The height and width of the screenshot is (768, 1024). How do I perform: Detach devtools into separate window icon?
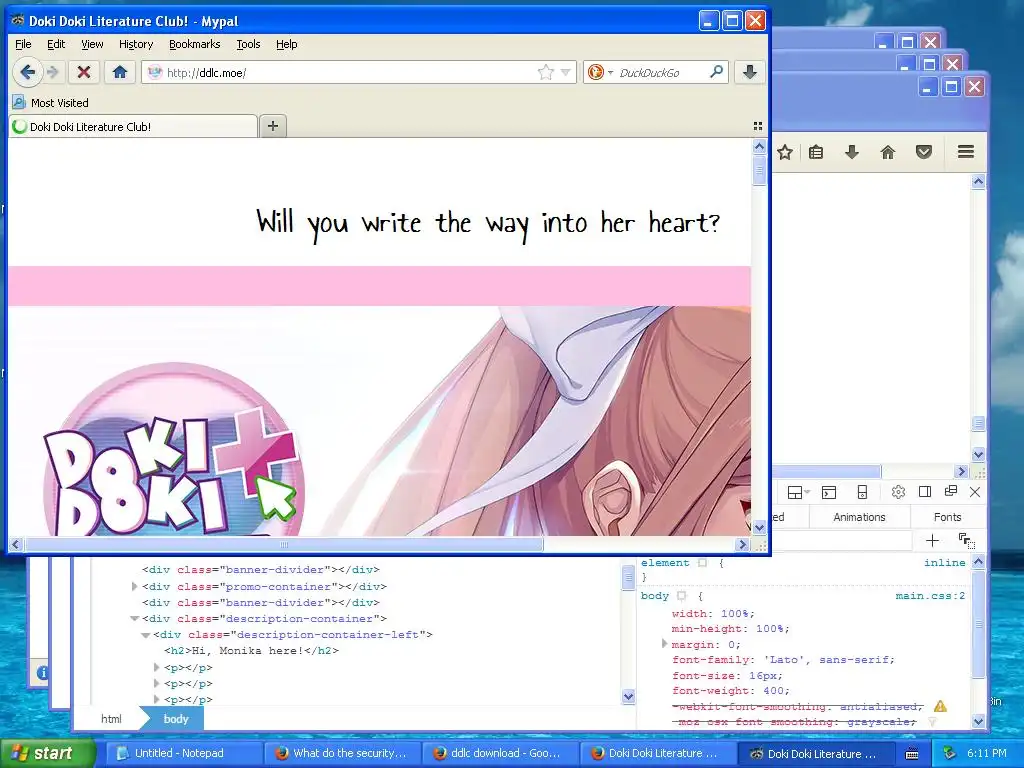pos(951,491)
